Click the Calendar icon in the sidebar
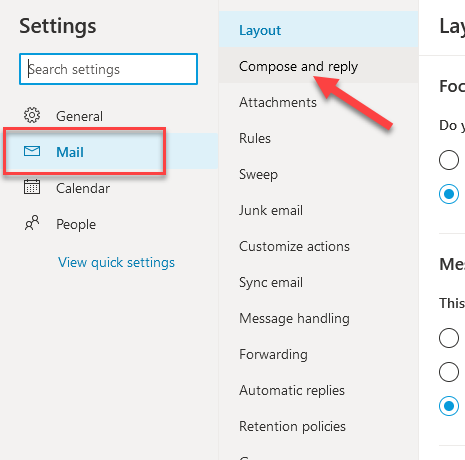 click(x=32, y=187)
